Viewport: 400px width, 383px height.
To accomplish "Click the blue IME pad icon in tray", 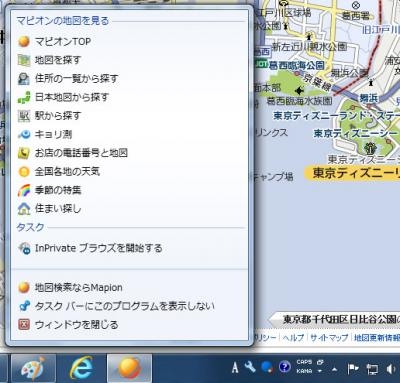I will point(267,367).
